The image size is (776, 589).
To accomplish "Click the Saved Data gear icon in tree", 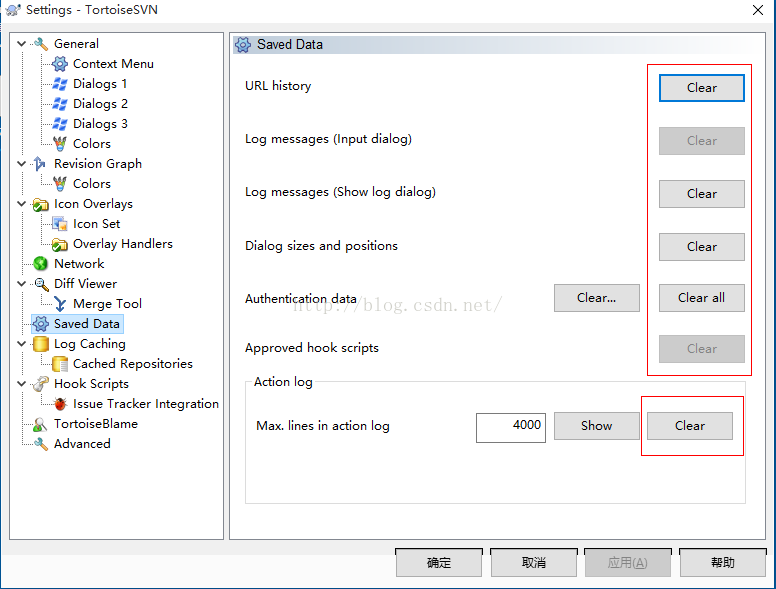I will [41, 324].
